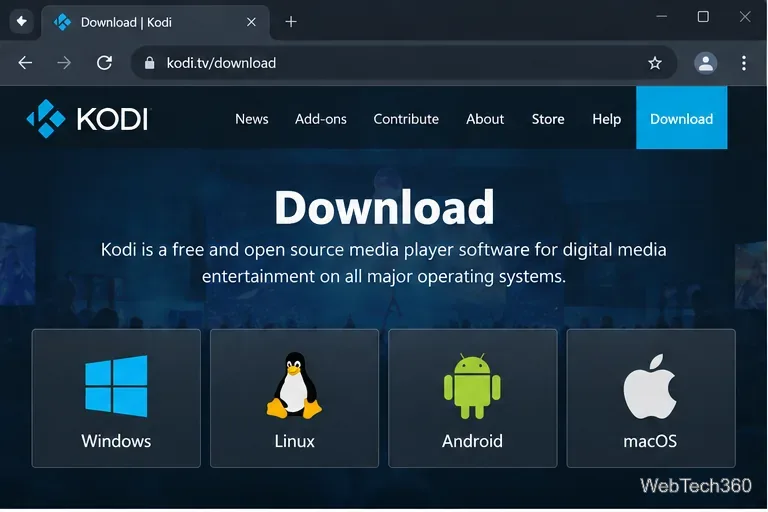Choose the Windows download tile
The image size is (768, 512).
116,398
